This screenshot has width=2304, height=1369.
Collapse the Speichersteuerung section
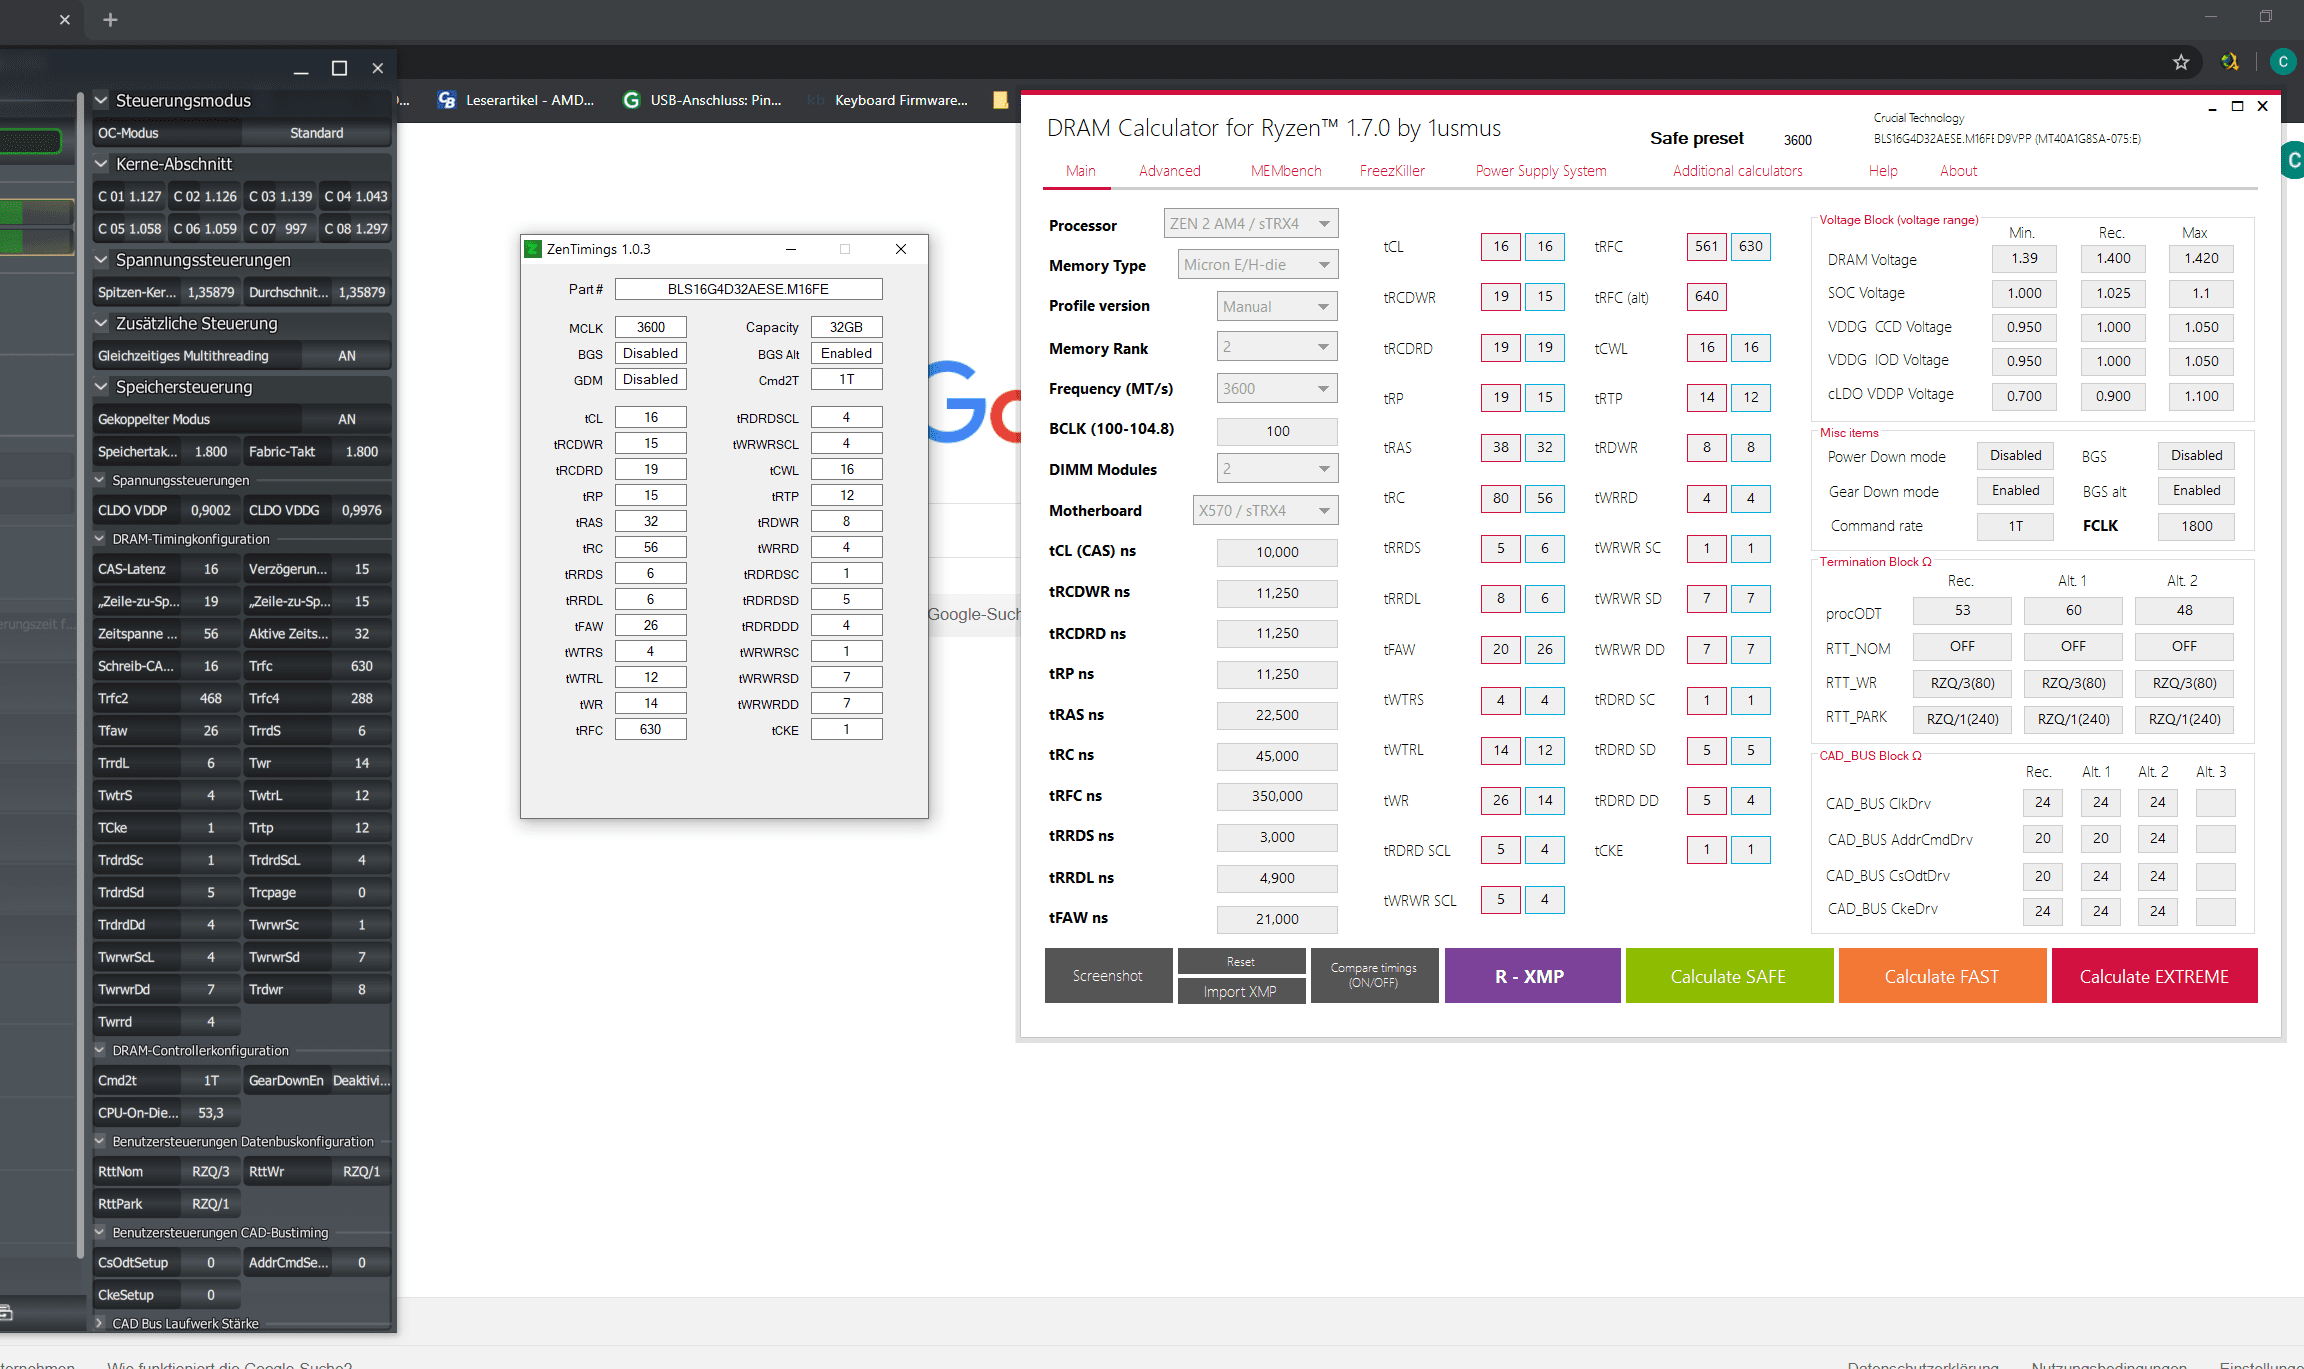101,387
